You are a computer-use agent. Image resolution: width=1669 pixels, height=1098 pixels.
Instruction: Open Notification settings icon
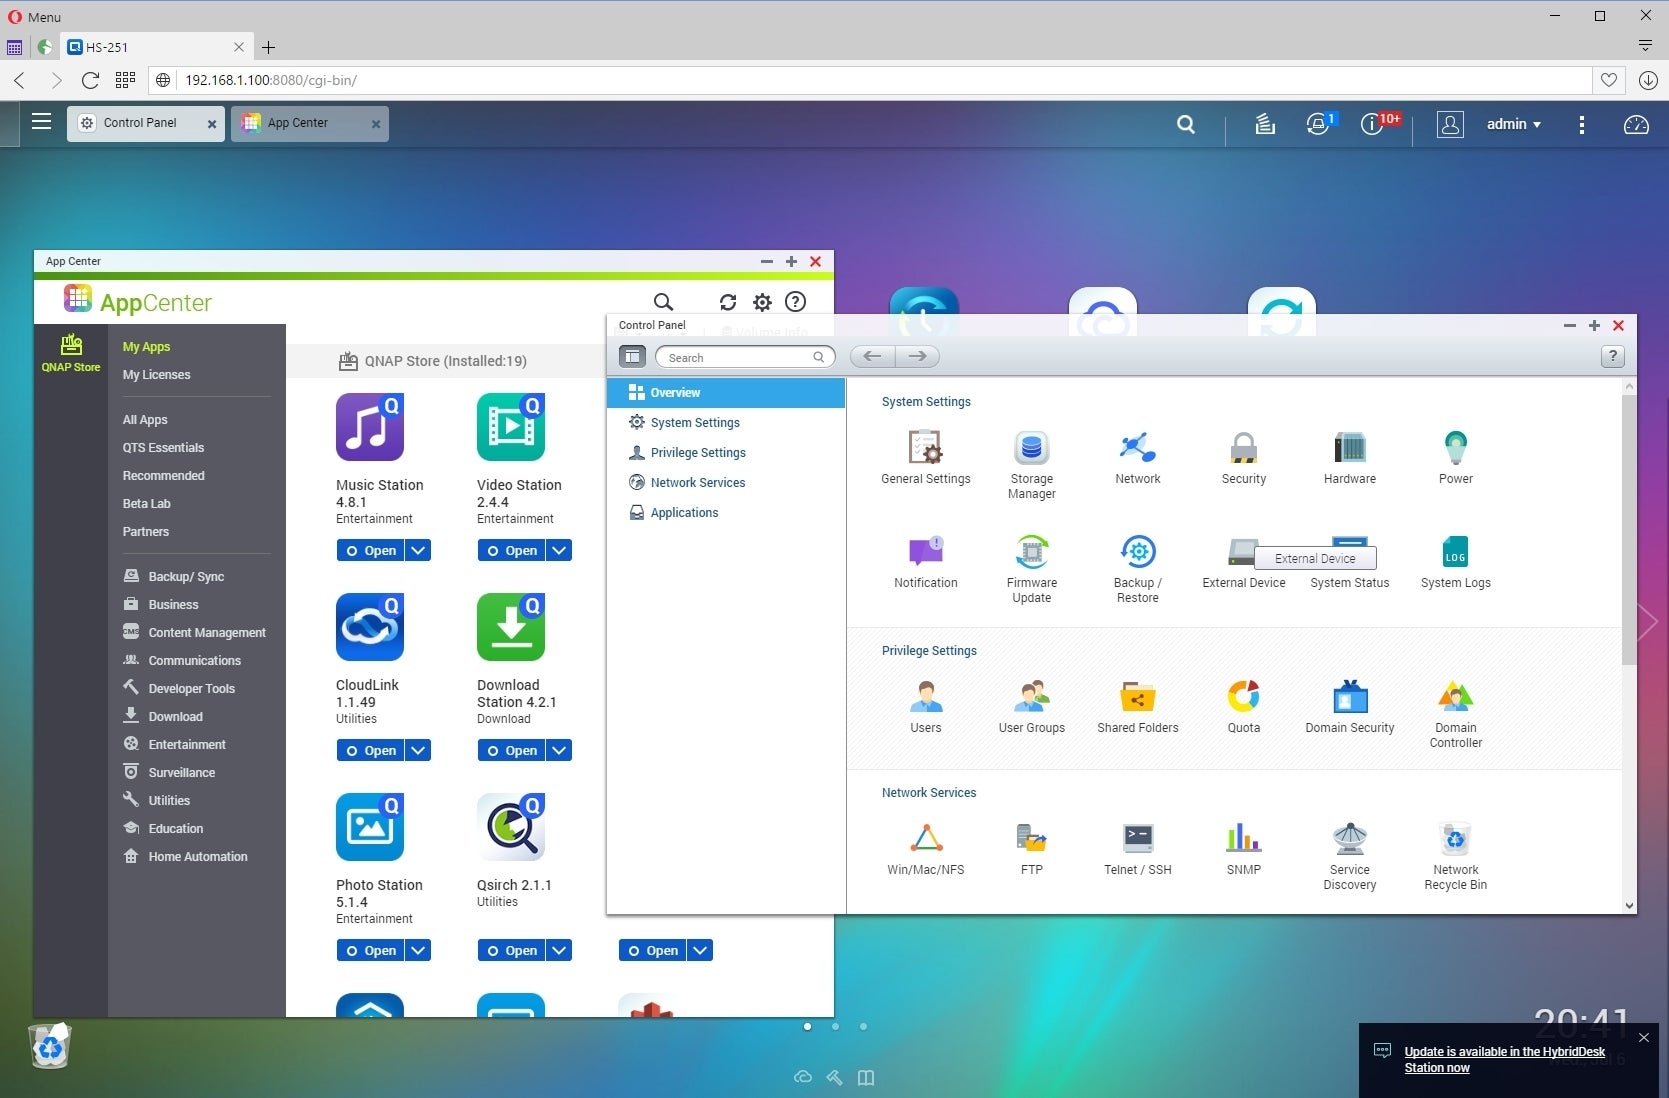pyautogui.click(x=925, y=552)
